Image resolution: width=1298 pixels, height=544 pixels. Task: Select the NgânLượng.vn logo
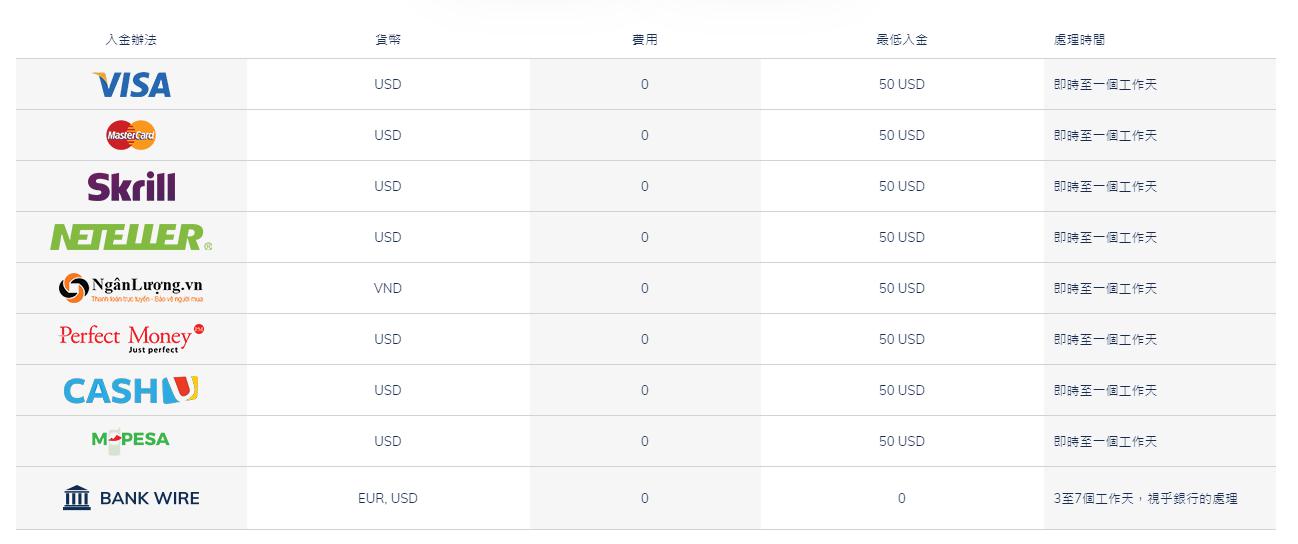click(131, 288)
